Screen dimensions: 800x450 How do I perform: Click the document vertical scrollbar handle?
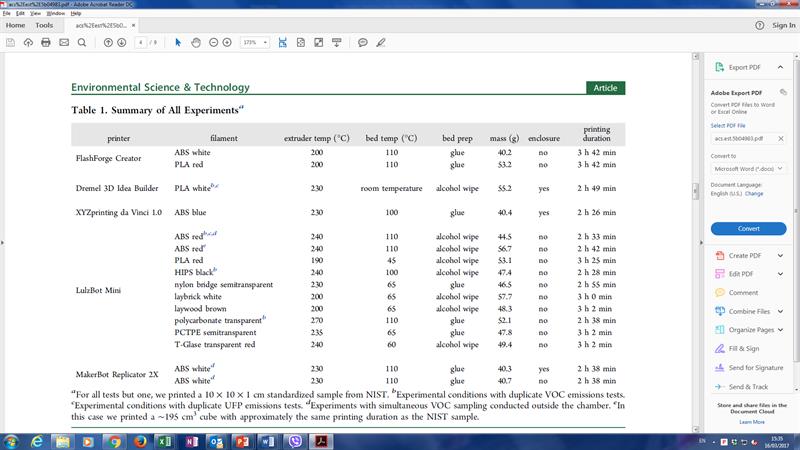point(695,191)
